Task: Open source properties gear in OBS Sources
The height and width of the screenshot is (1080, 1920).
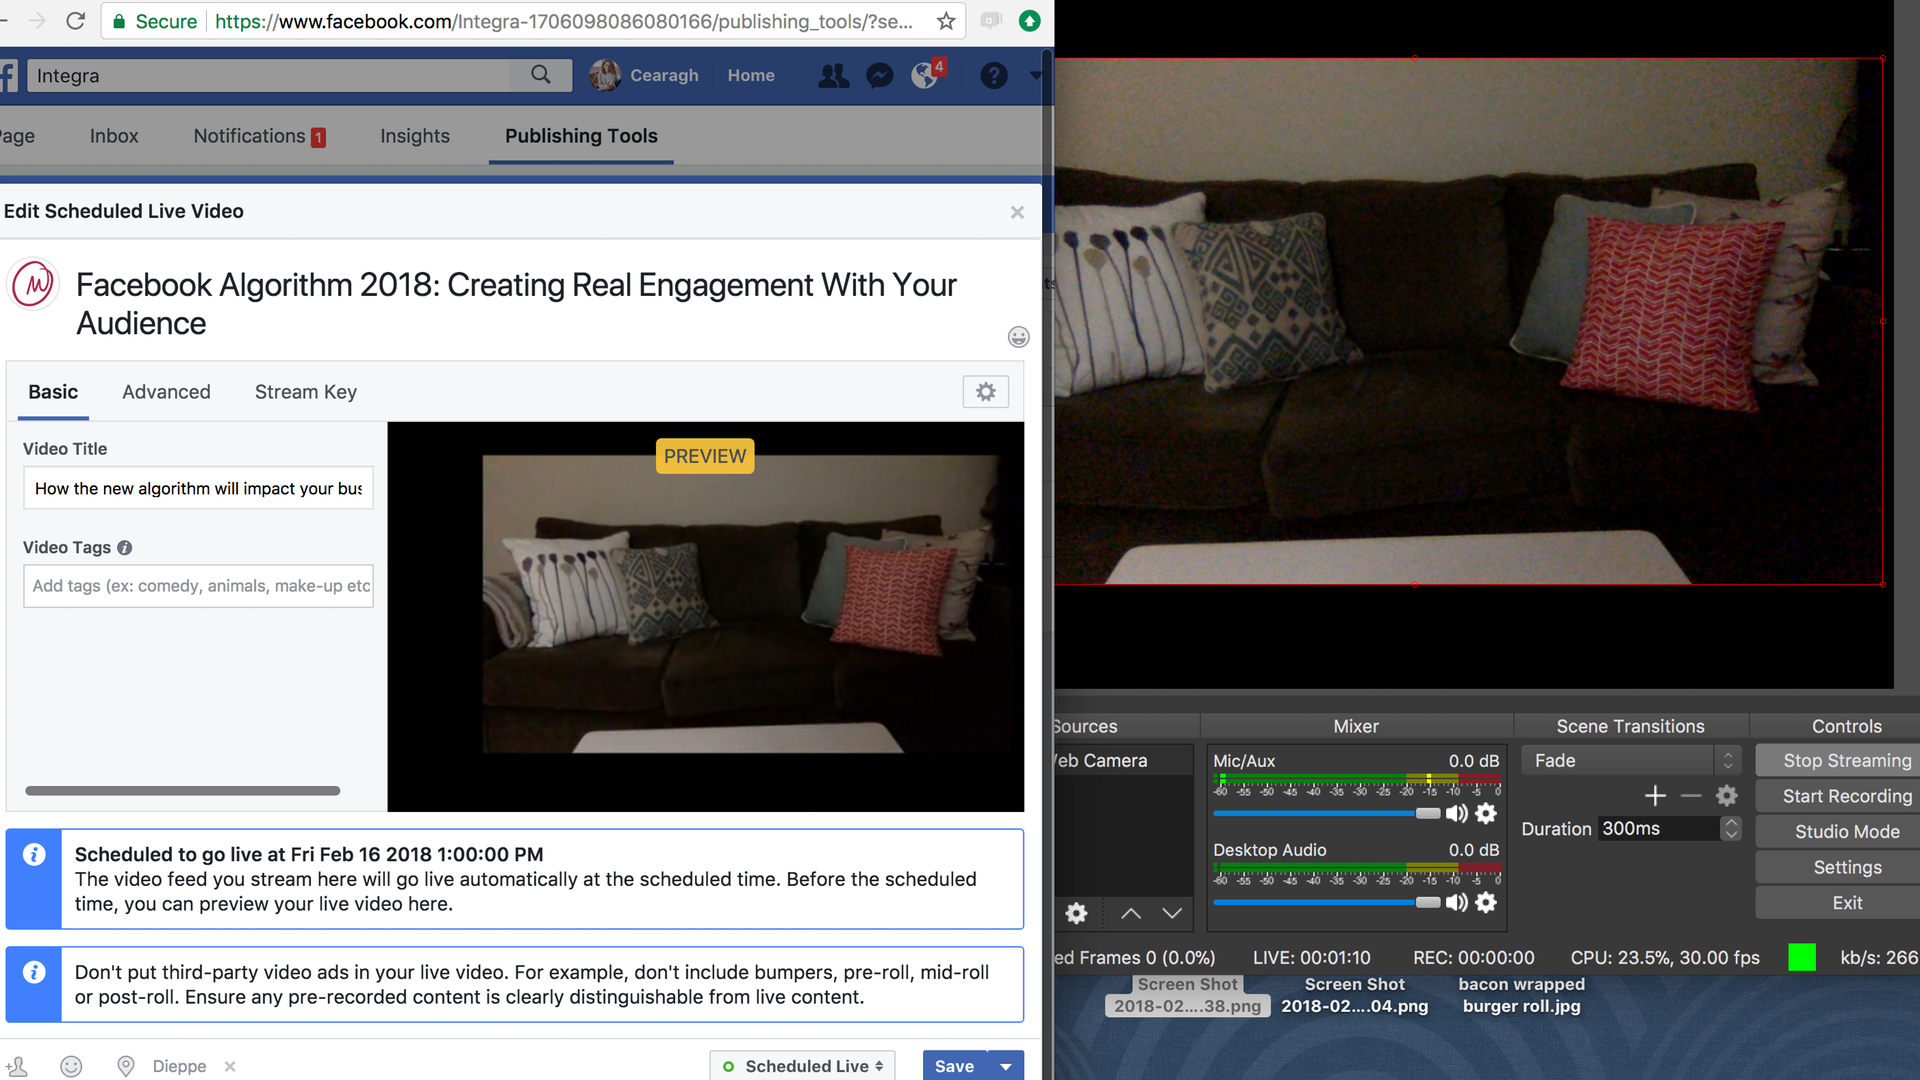Action: 1076,913
